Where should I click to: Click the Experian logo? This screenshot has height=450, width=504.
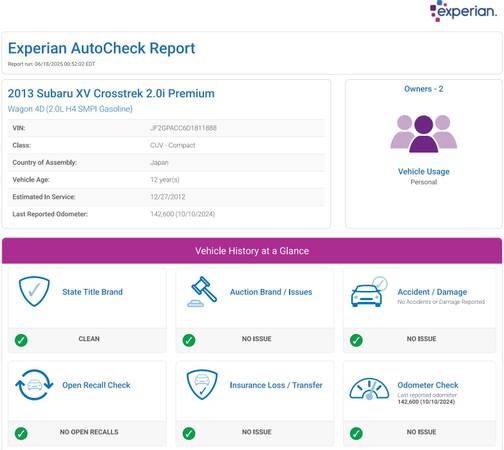coord(463,11)
